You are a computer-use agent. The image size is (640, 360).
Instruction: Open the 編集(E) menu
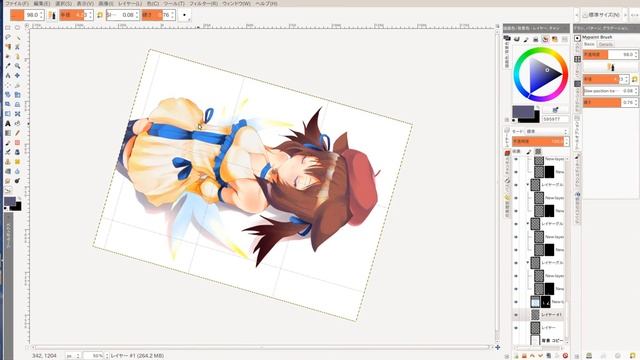pyautogui.click(x=42, y=3)
